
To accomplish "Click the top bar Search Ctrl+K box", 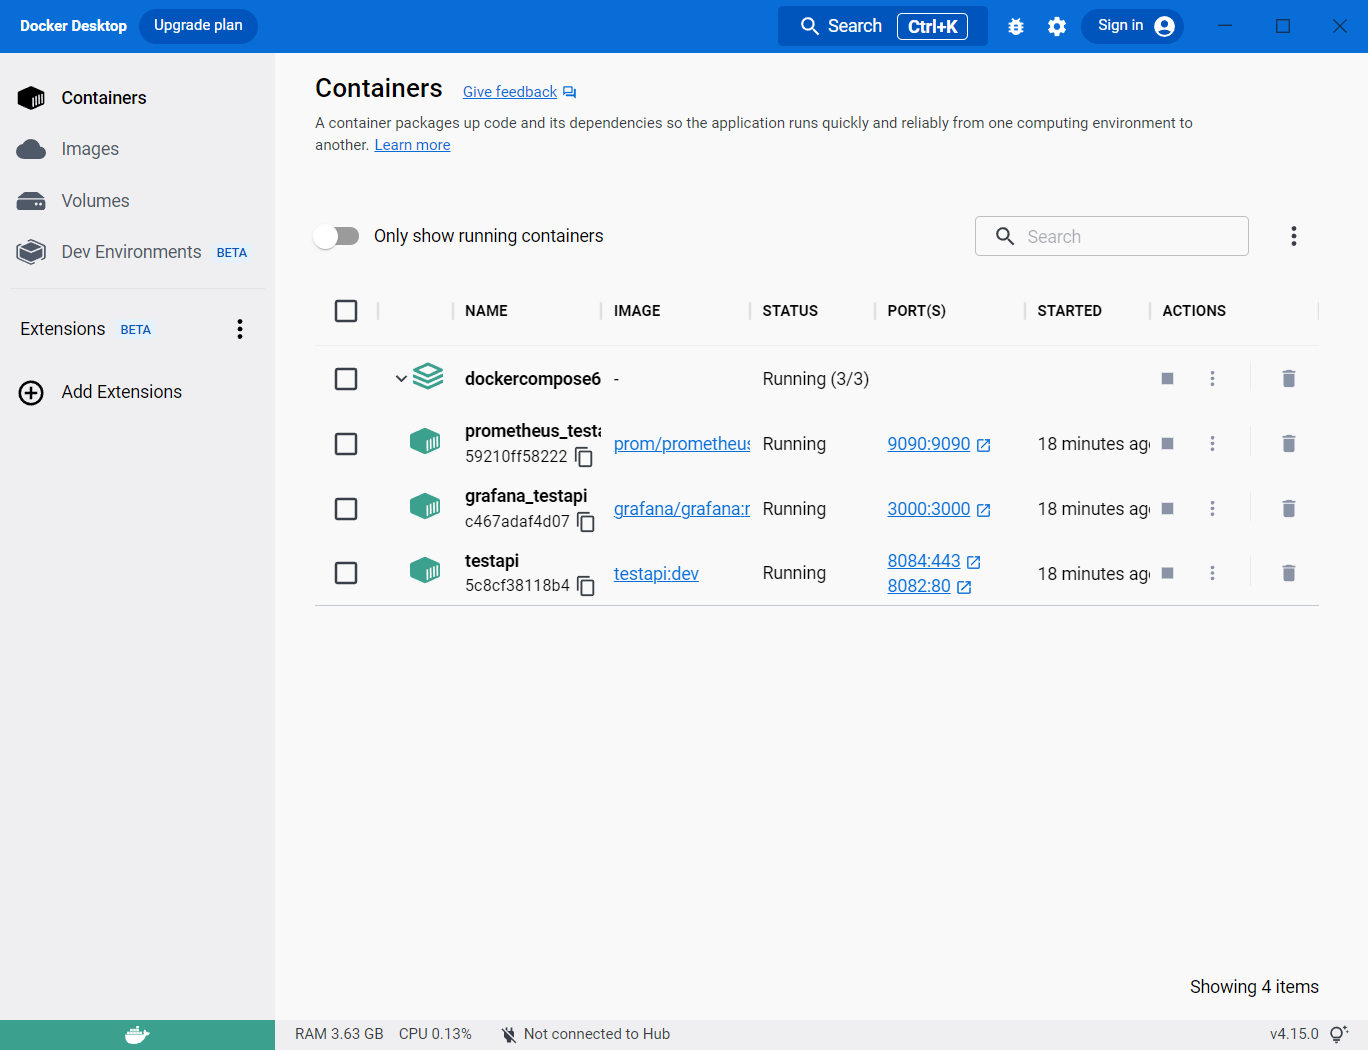I will [x=883, y=26].
